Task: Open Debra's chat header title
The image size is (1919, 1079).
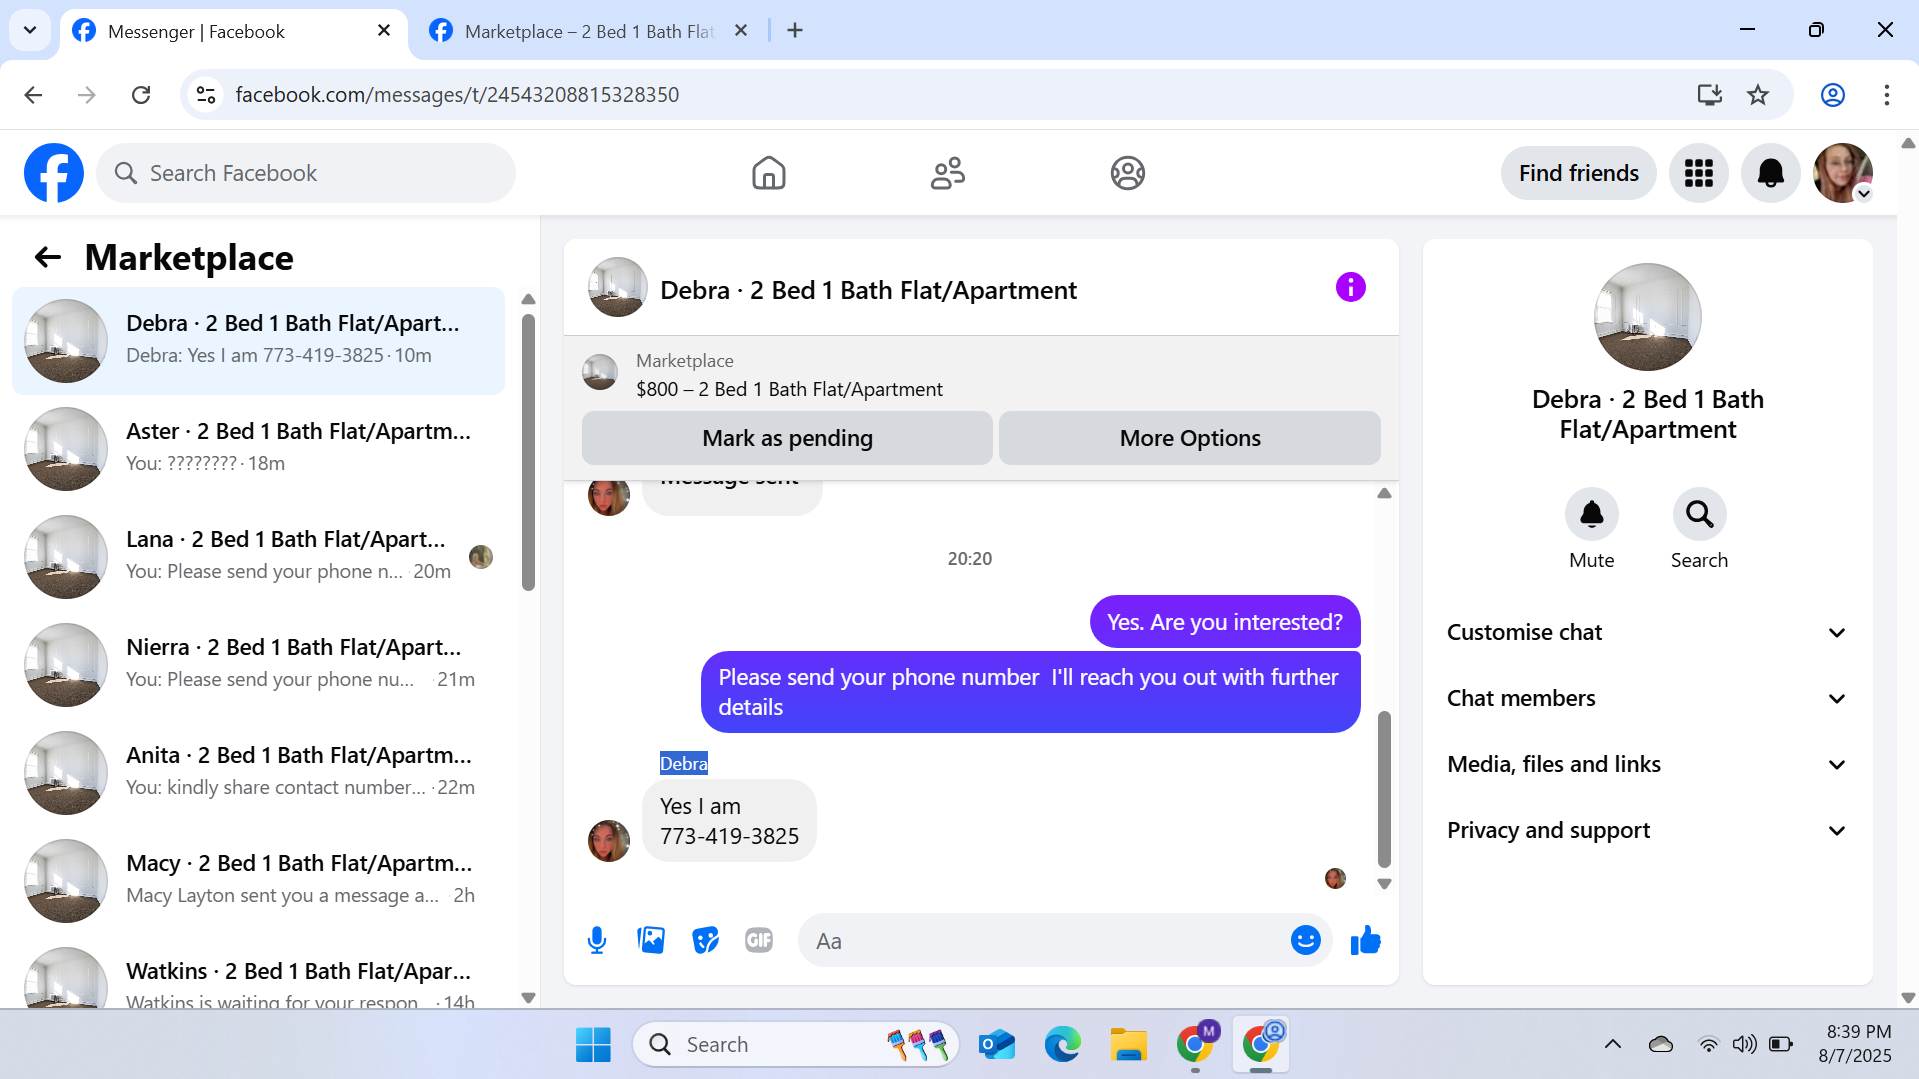Action: [x=868, y=290]
